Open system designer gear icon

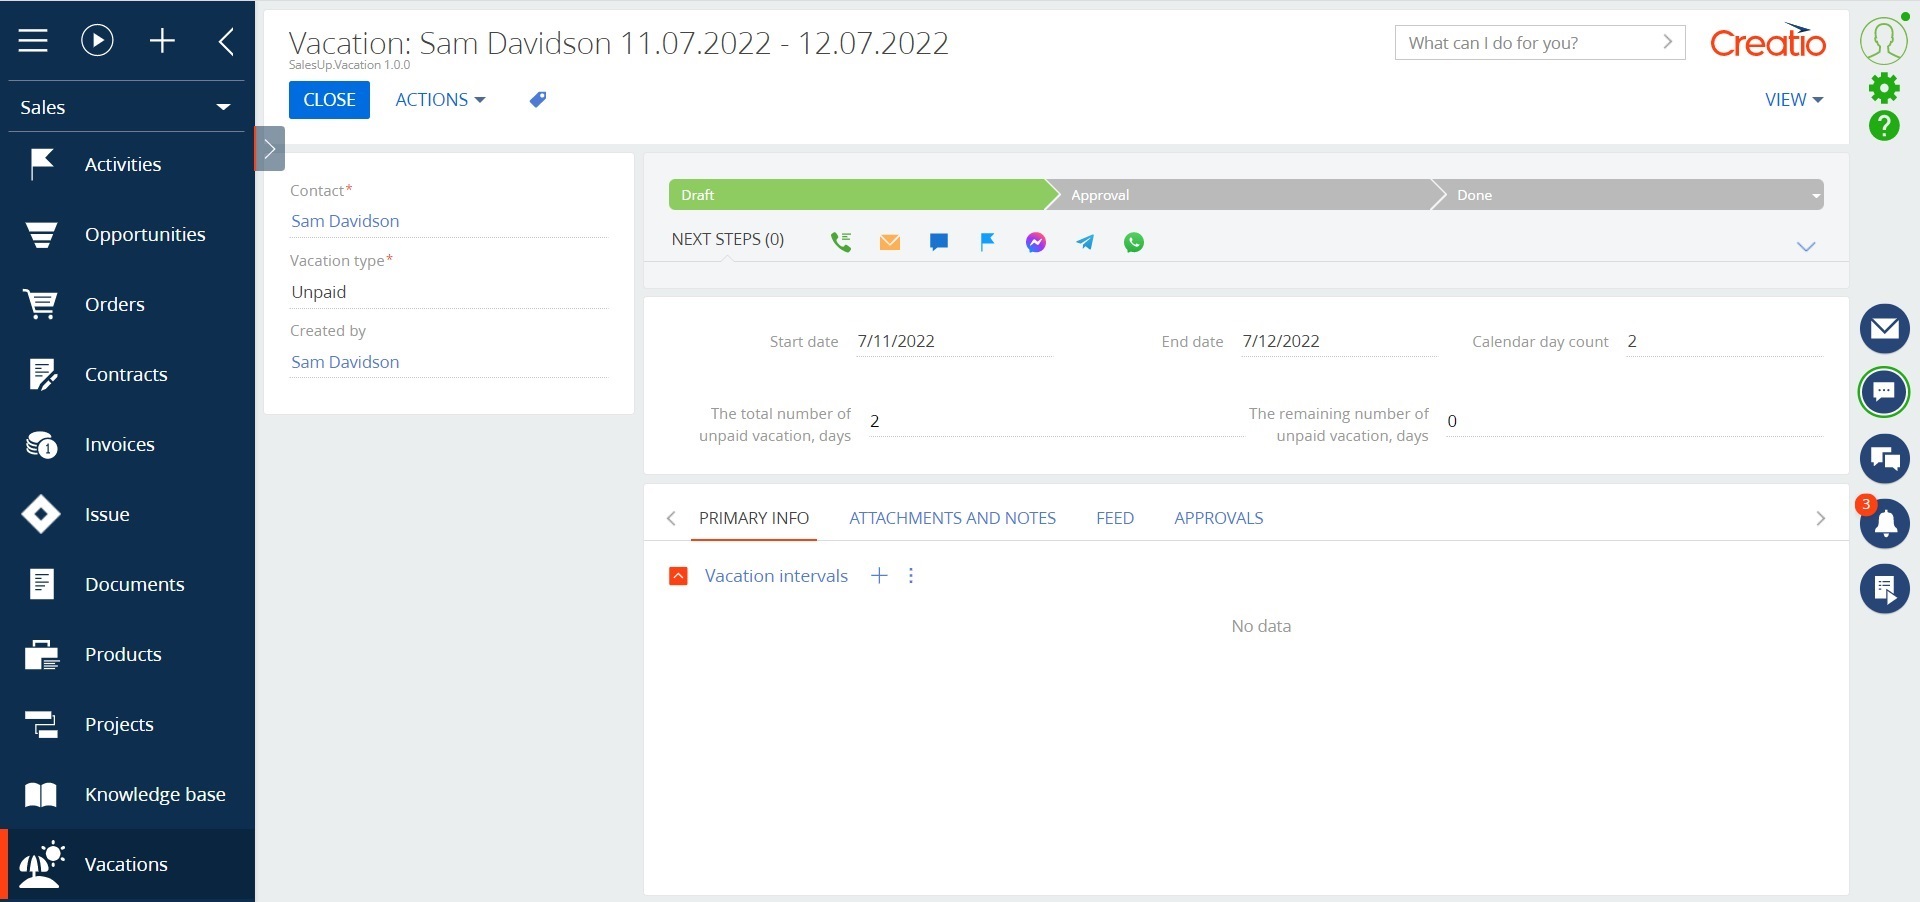[1884, 88]
